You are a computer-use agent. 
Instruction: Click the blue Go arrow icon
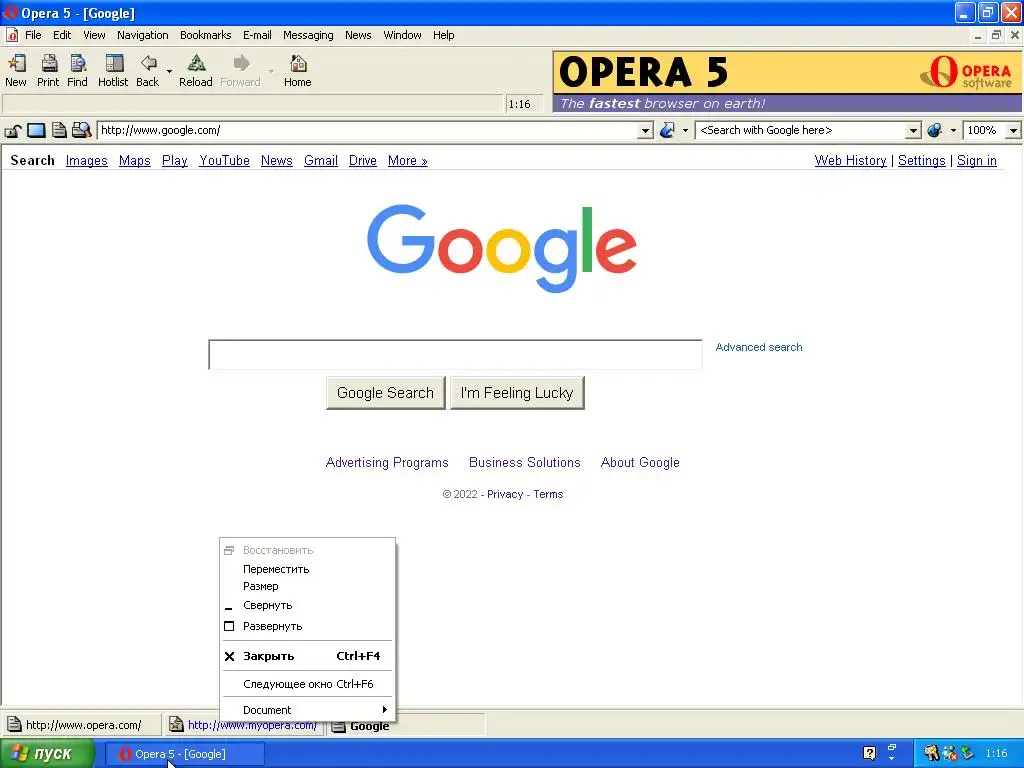pos(667,131)
